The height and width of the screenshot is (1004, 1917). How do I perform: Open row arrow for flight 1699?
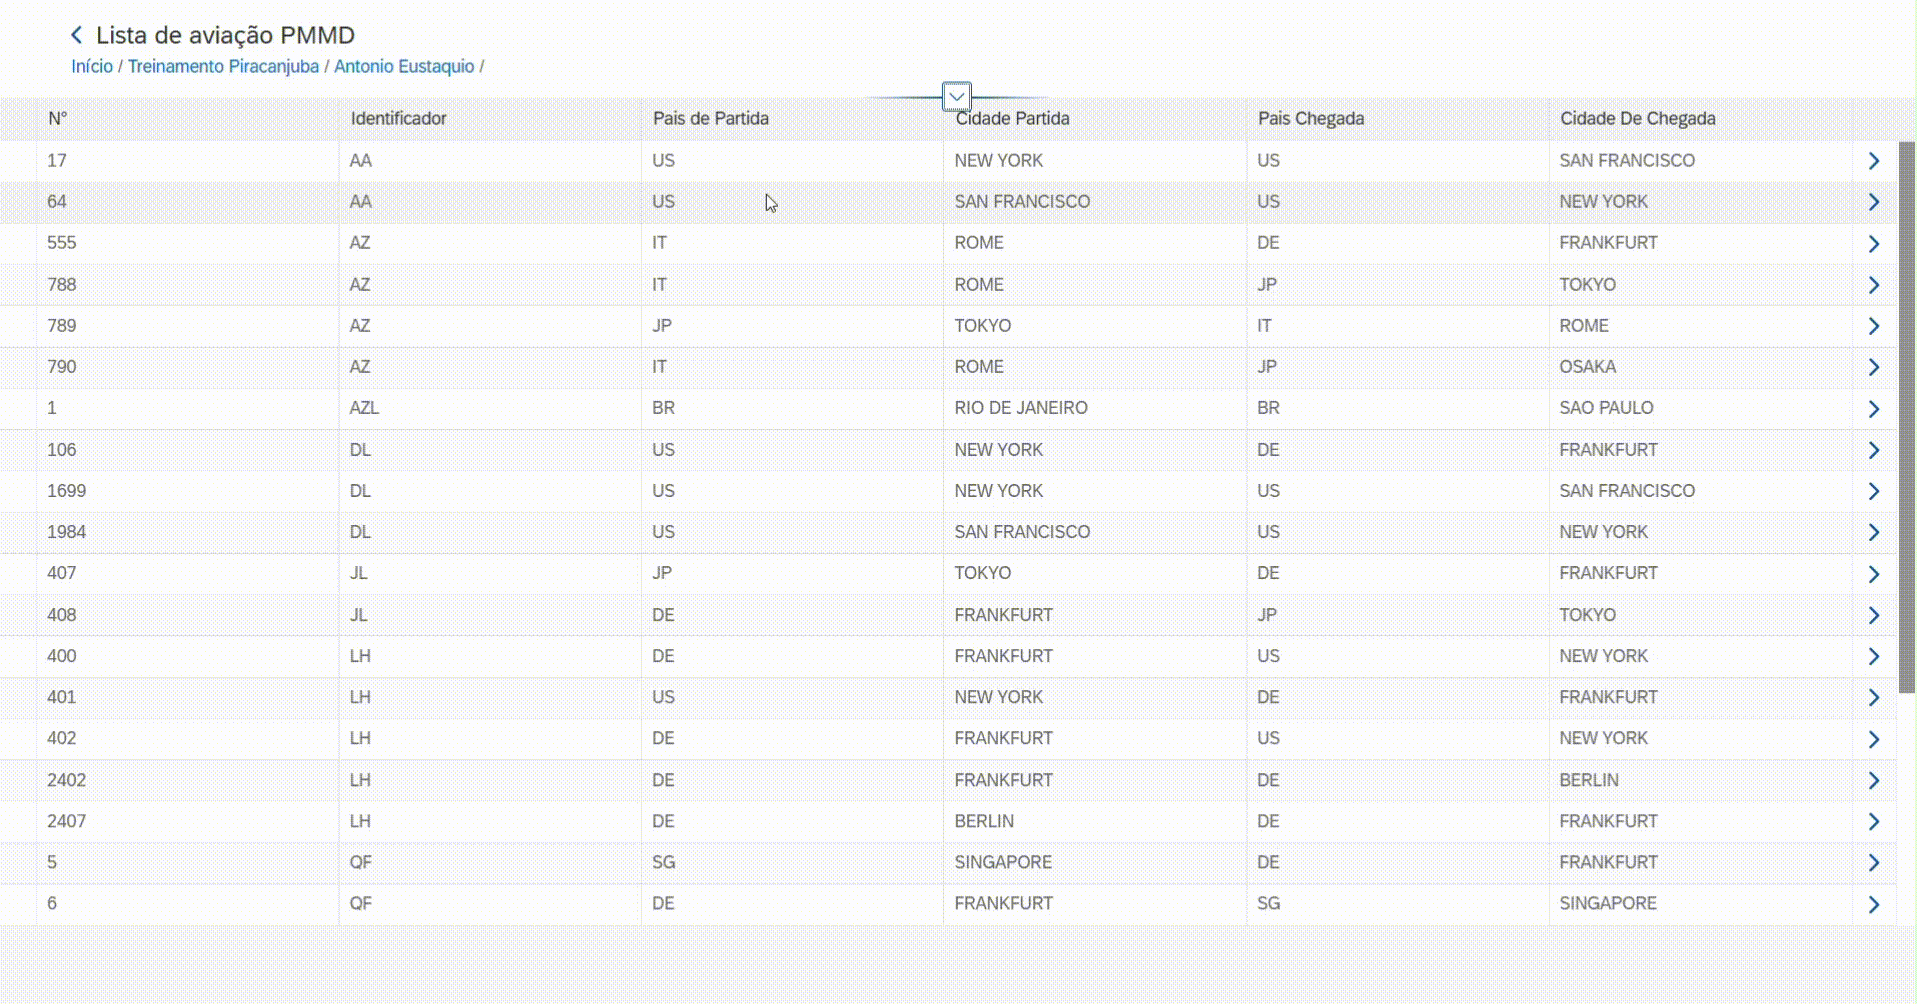1873,491
